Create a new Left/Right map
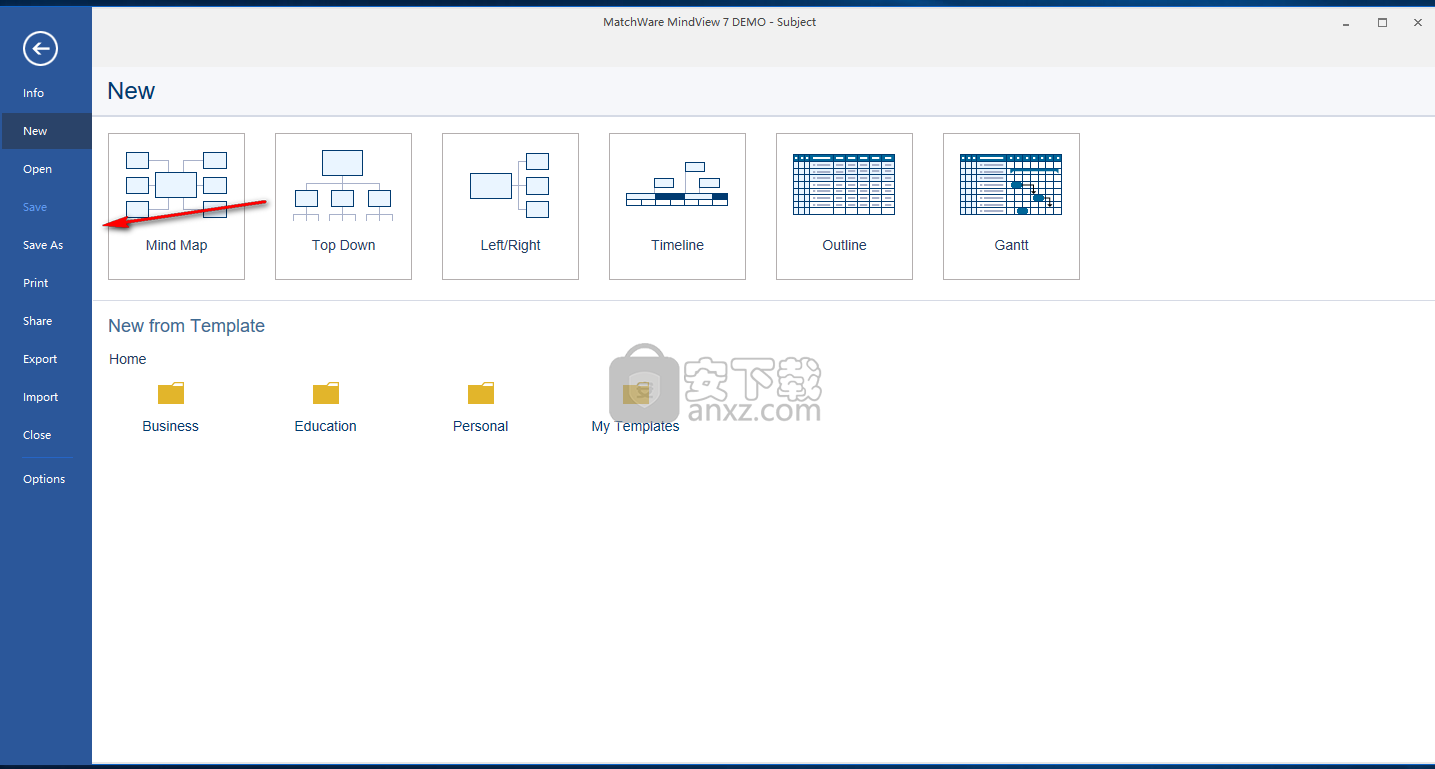The image size is (1435, 769). click(x=510, y=206)
